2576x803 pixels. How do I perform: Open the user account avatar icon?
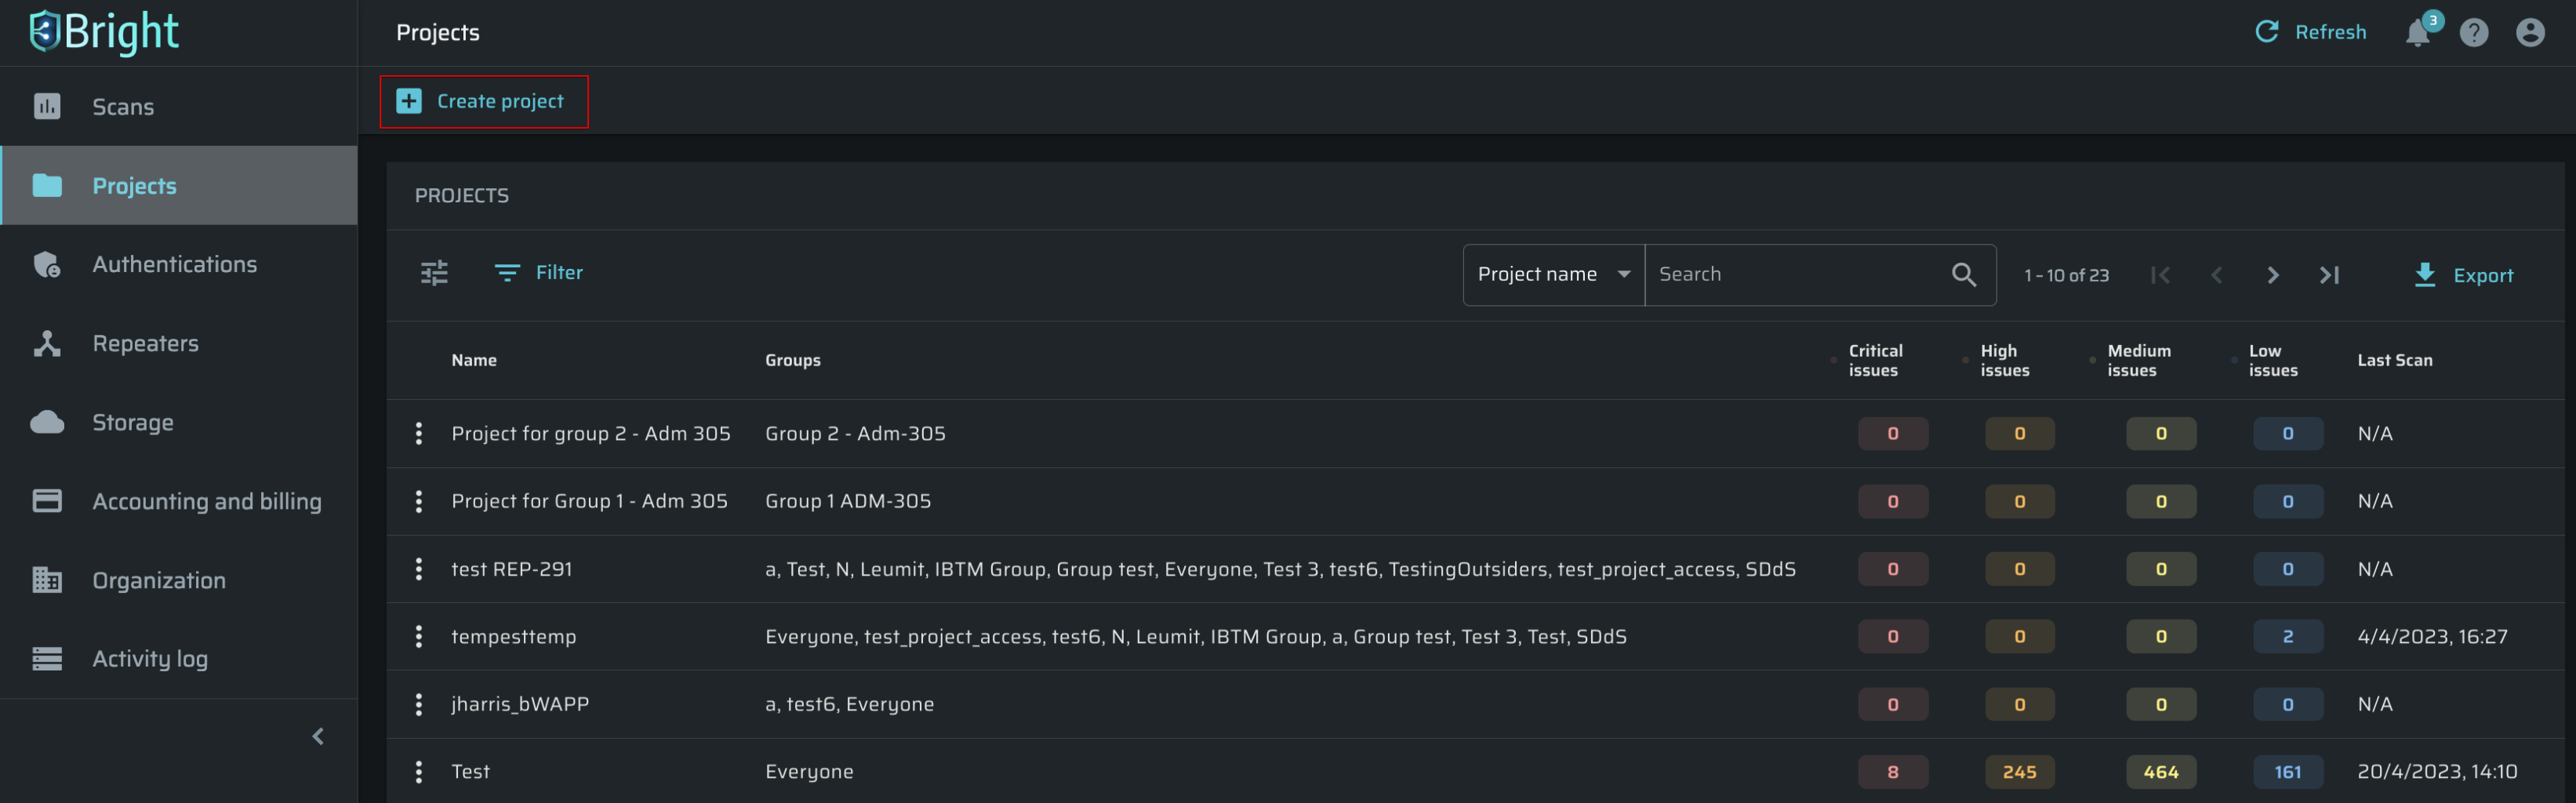(2530, 33)
